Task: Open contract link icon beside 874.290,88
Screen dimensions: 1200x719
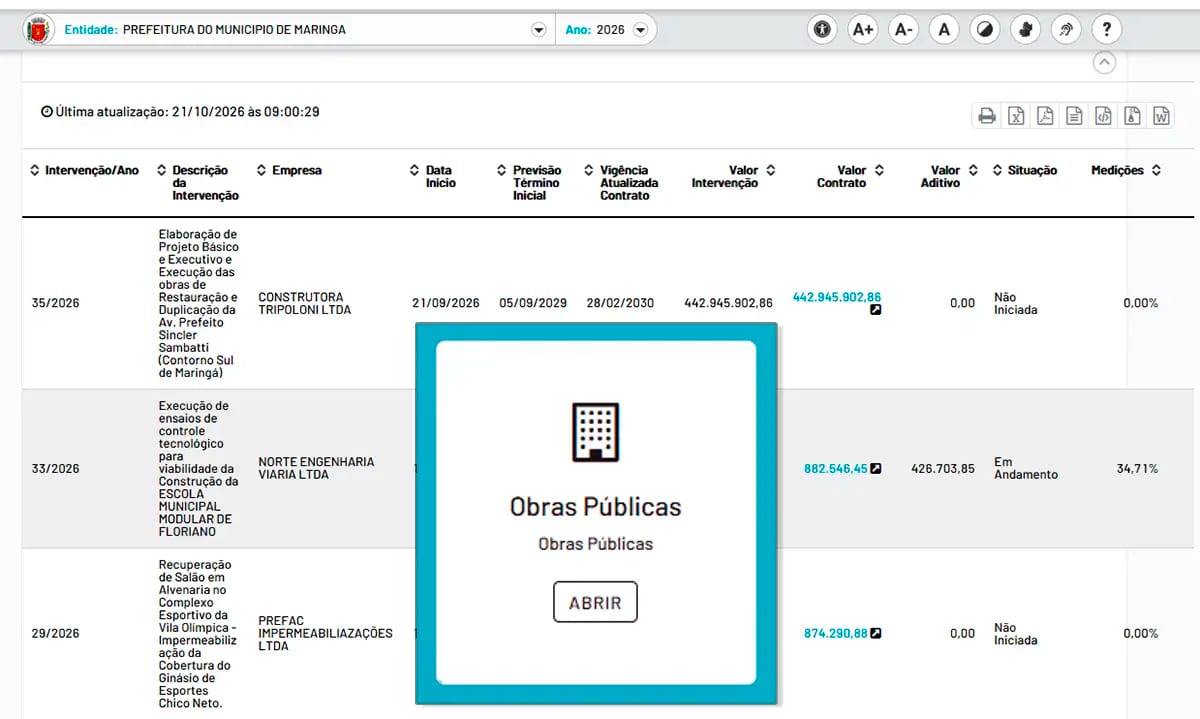Action: click(x=876, y=633)
